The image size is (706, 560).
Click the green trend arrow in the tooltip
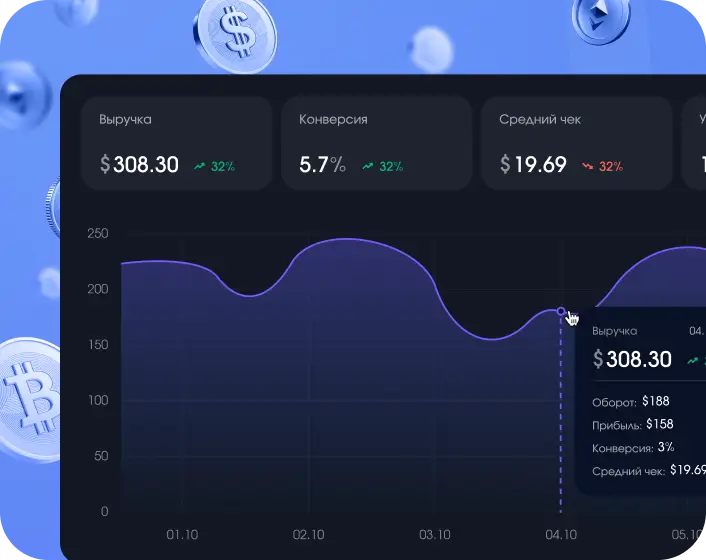coord(692,361)
